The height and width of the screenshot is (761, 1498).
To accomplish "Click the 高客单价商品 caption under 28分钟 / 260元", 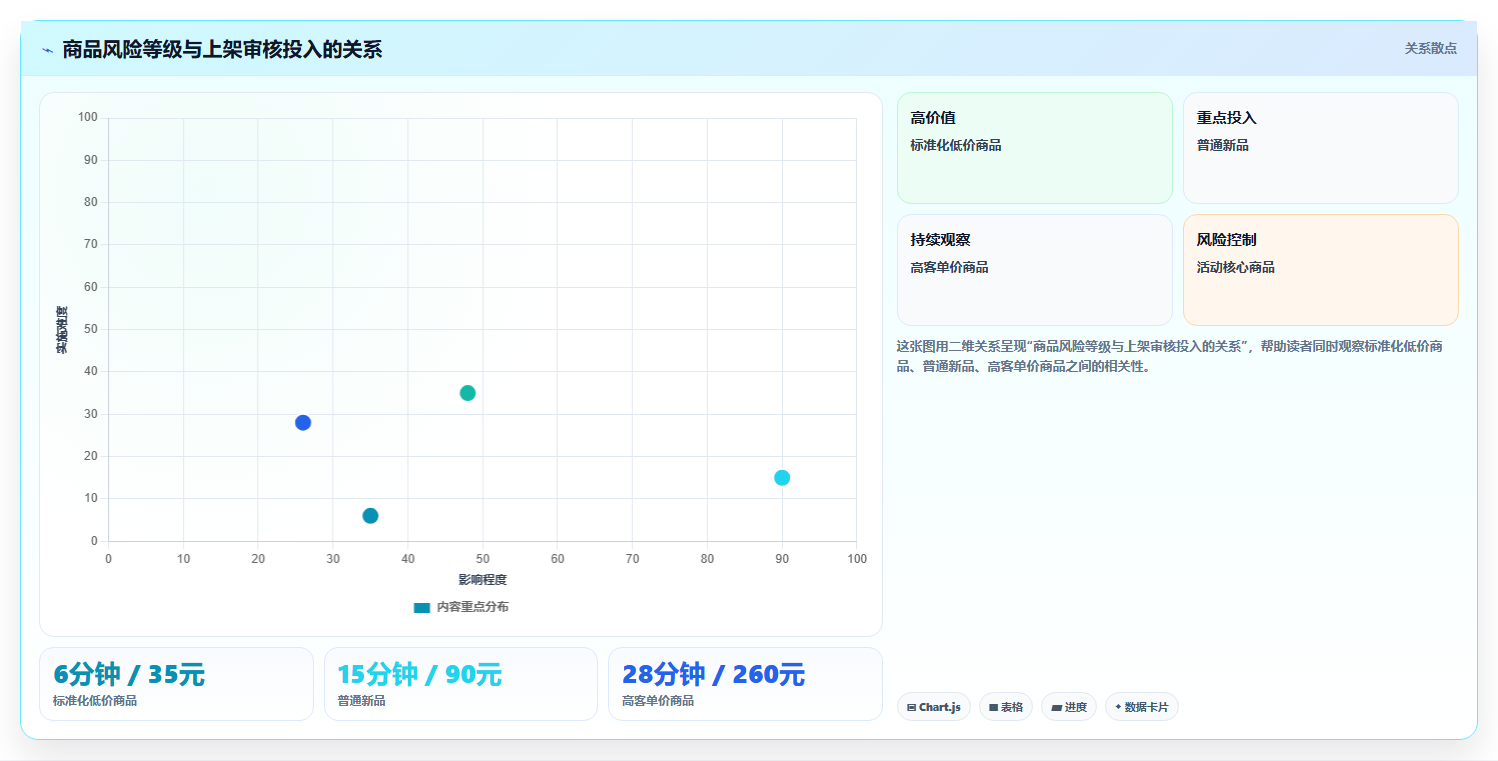I will tap(658, 701).
